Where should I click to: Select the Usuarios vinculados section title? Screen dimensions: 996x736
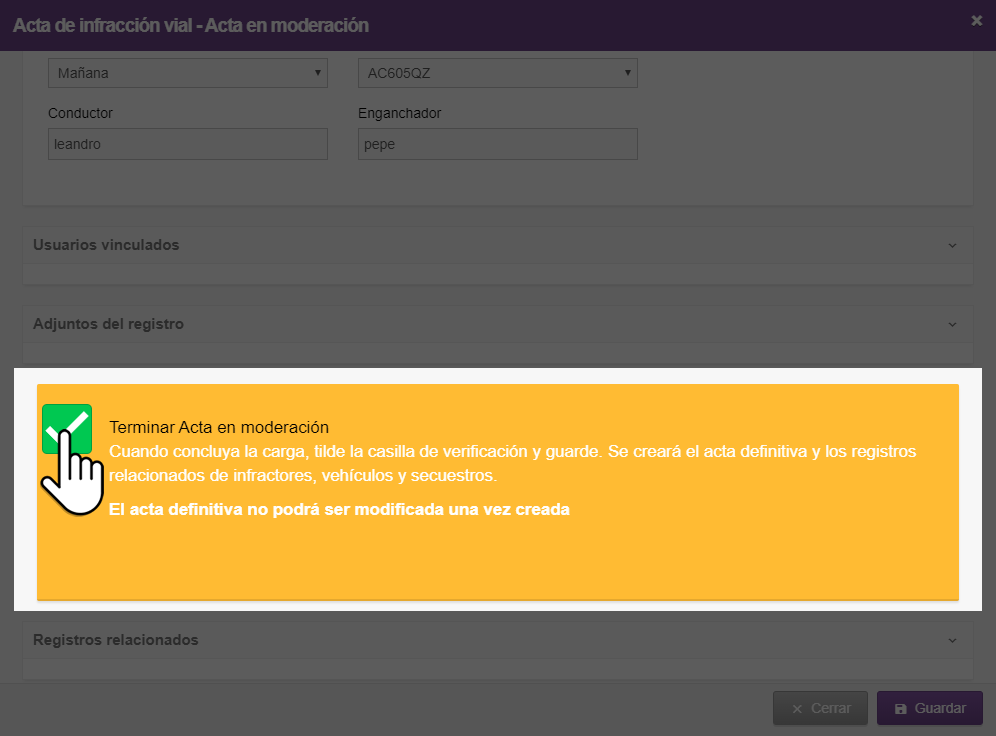[x=106, y=245]
